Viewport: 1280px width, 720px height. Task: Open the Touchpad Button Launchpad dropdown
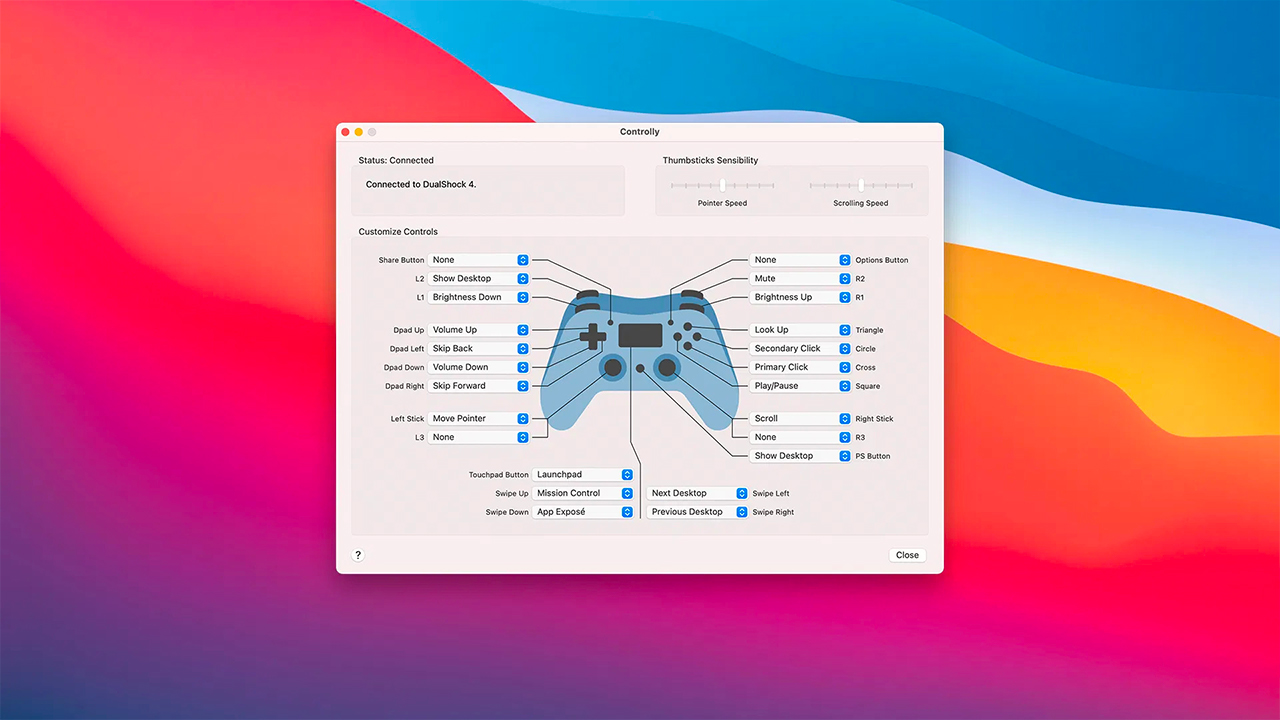point(583,475)
